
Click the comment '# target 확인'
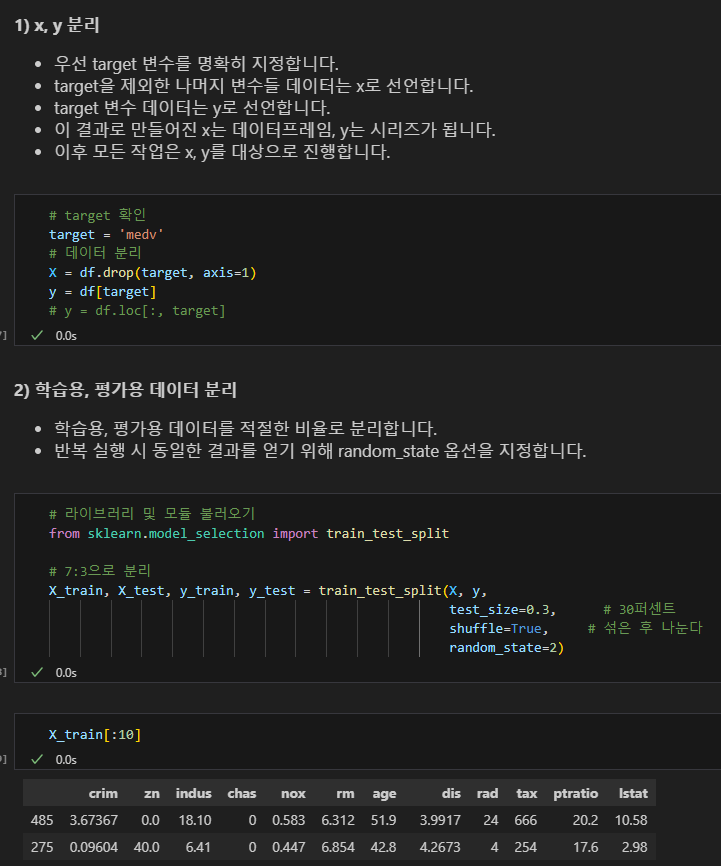97,215
